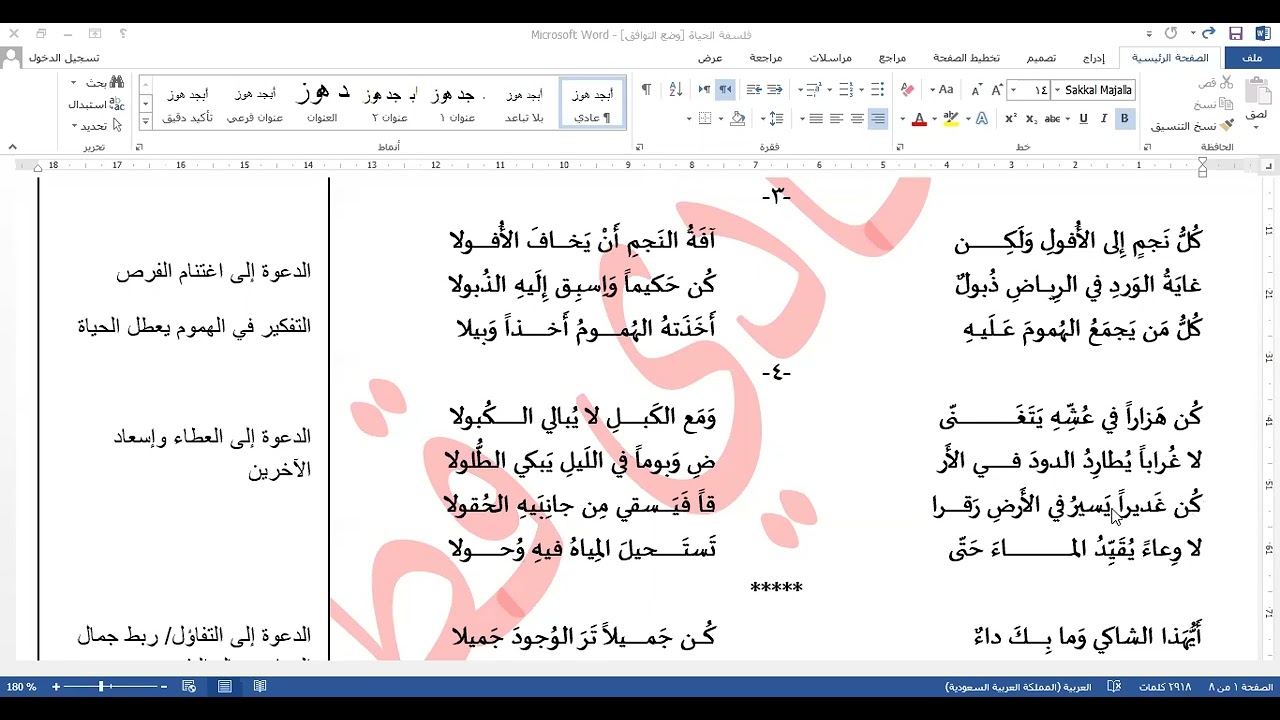Click the Cut (قص) scissors icon

tap(1228, 82)
